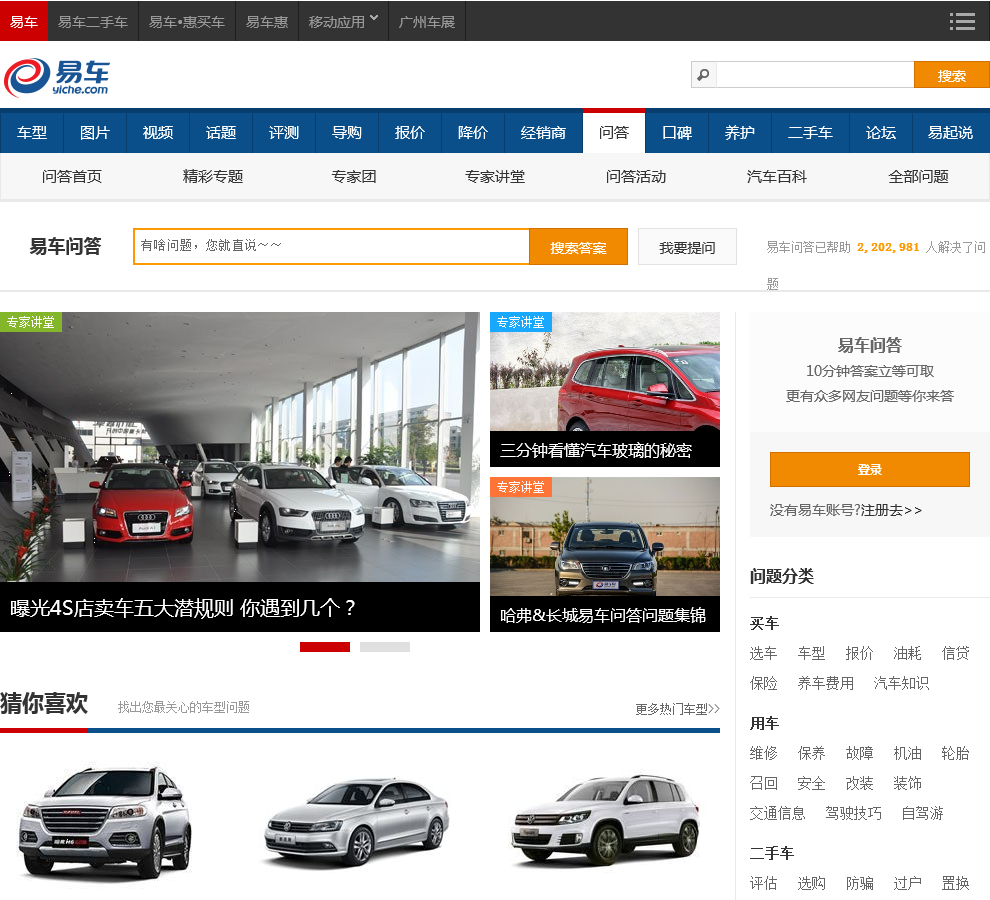The width and height of the screenshot is (990, 900).
Task: Select the active 问答 nav tab
Action: (x=614, y=131)
